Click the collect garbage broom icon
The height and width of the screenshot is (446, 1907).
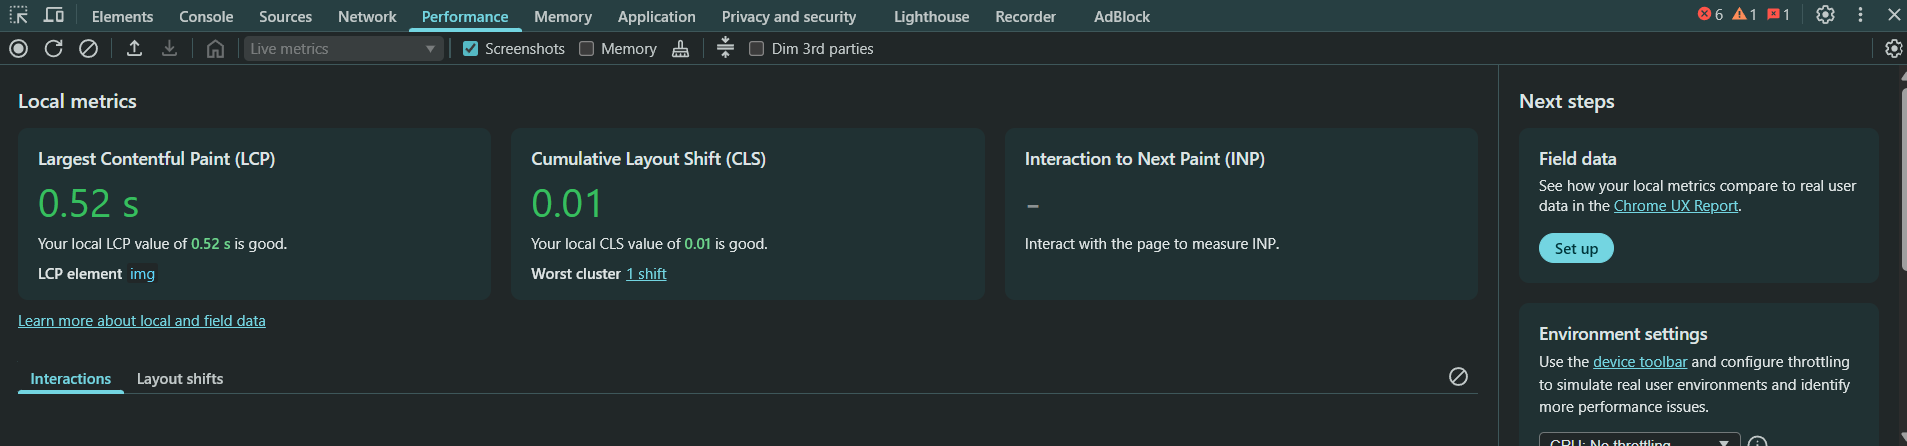coord(680,48)
